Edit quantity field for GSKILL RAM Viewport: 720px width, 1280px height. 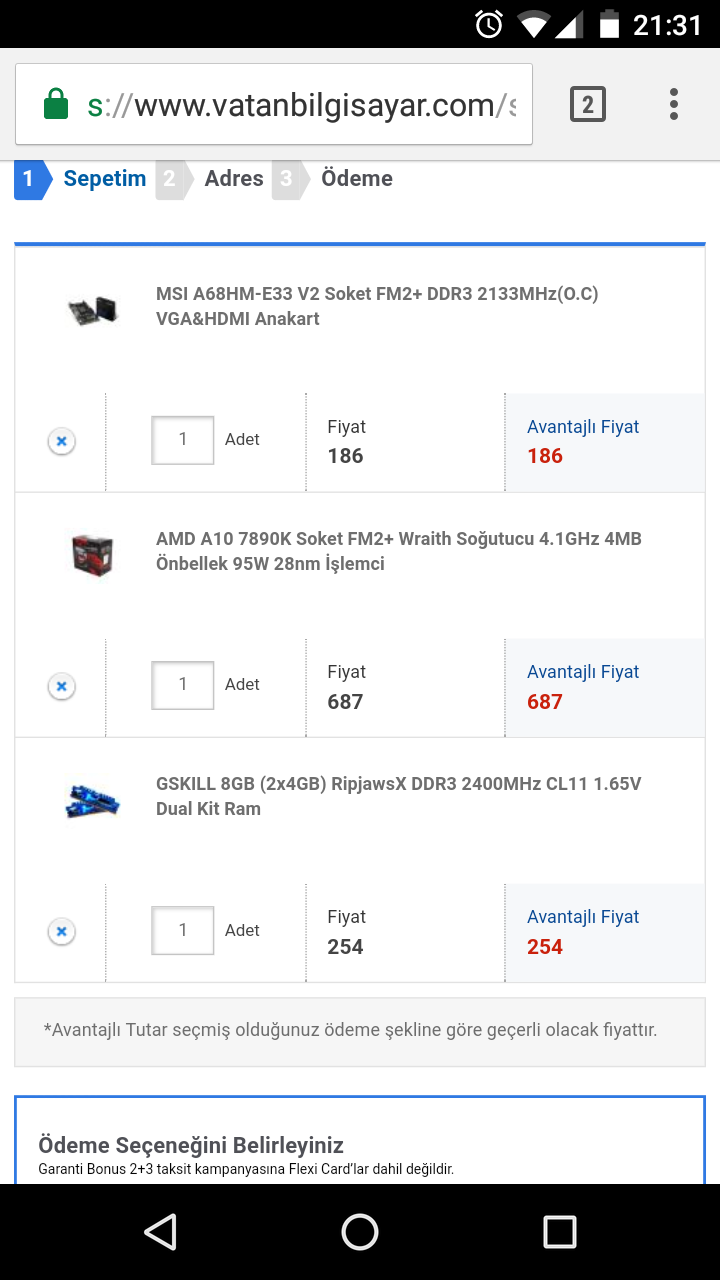pyautogui.click(x=182, y=930)
